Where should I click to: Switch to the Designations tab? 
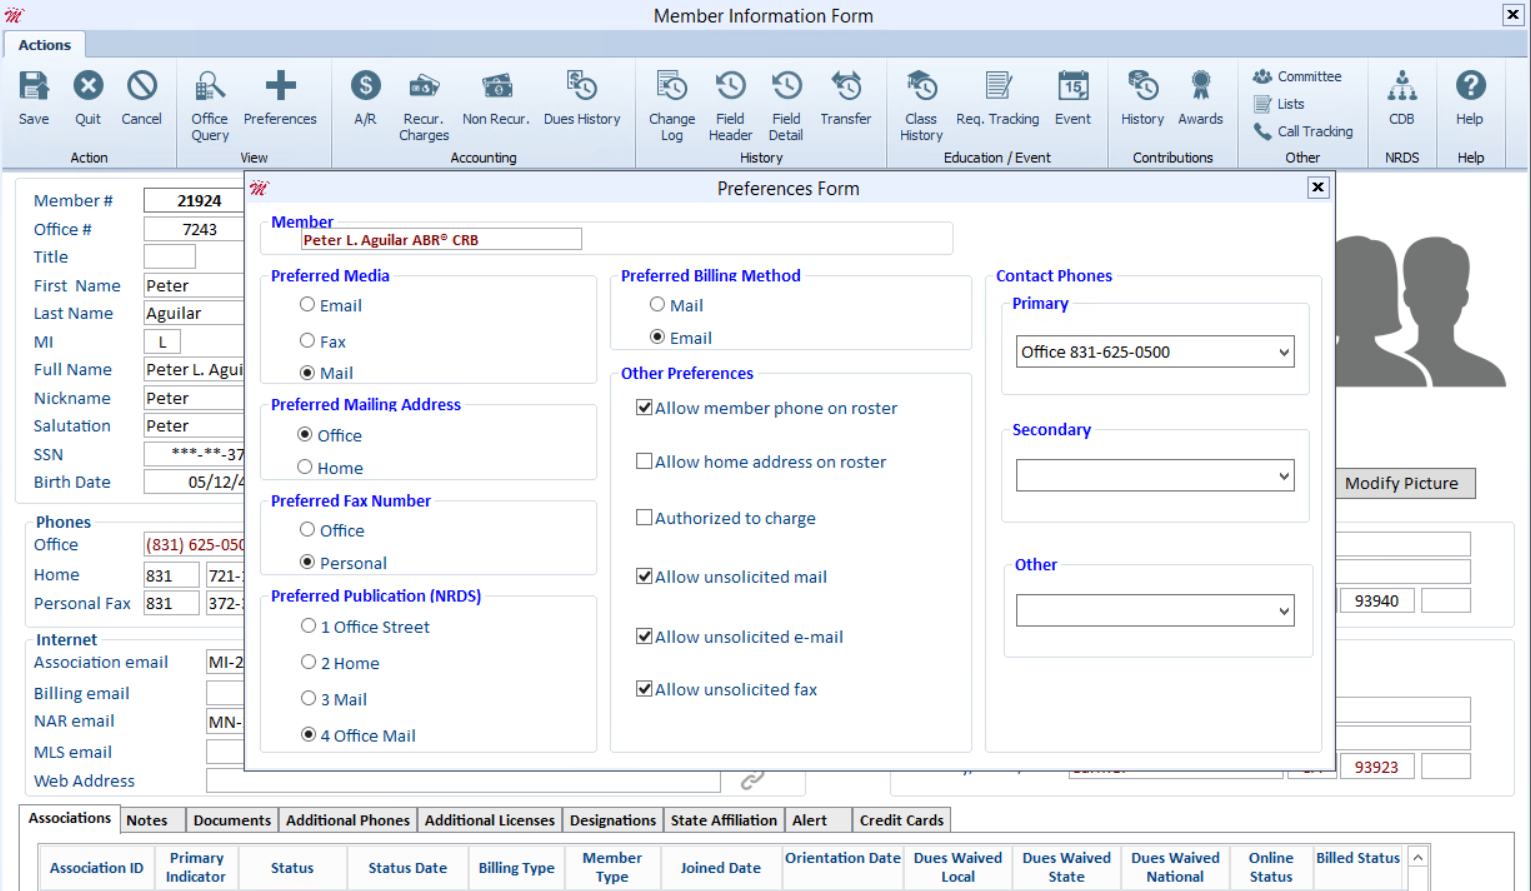point(613,820)
